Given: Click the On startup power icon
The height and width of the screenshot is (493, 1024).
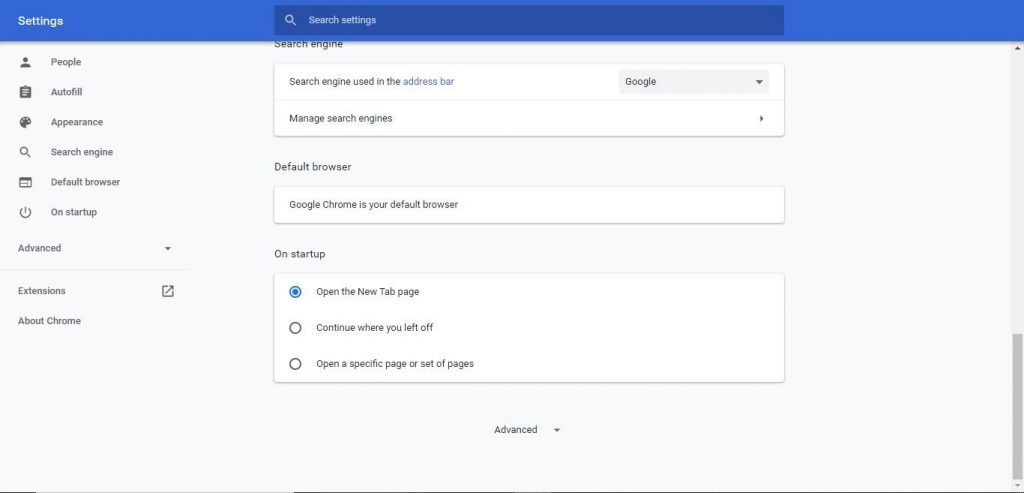Looking at the screenshot, I should (x=25, y=212).
